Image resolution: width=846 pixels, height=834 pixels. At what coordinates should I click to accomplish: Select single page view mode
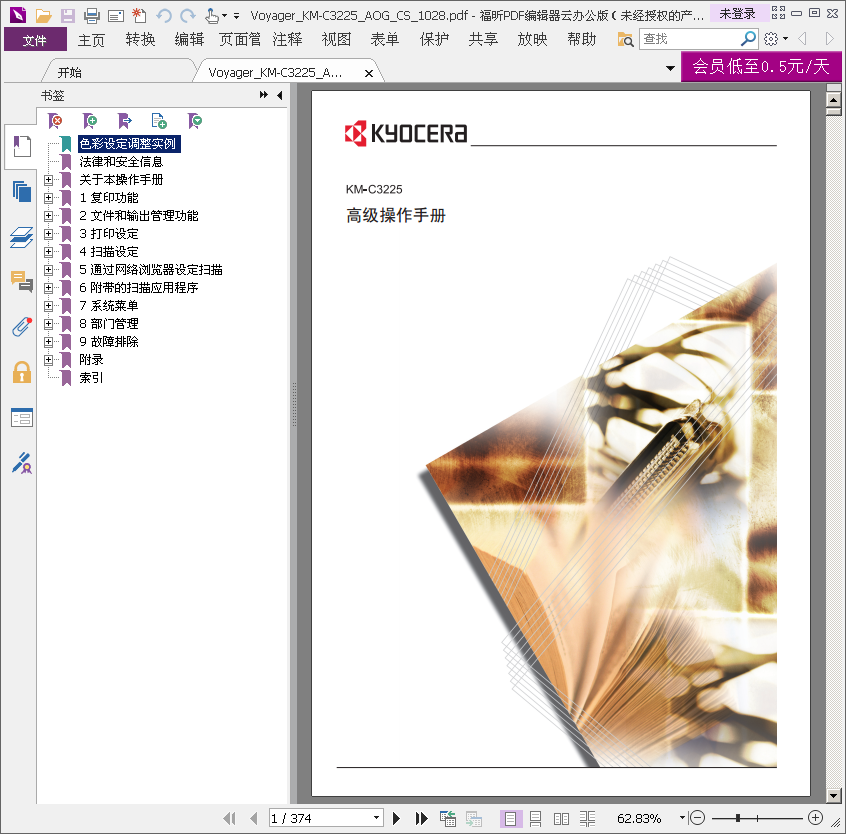(x=510, y=818)
